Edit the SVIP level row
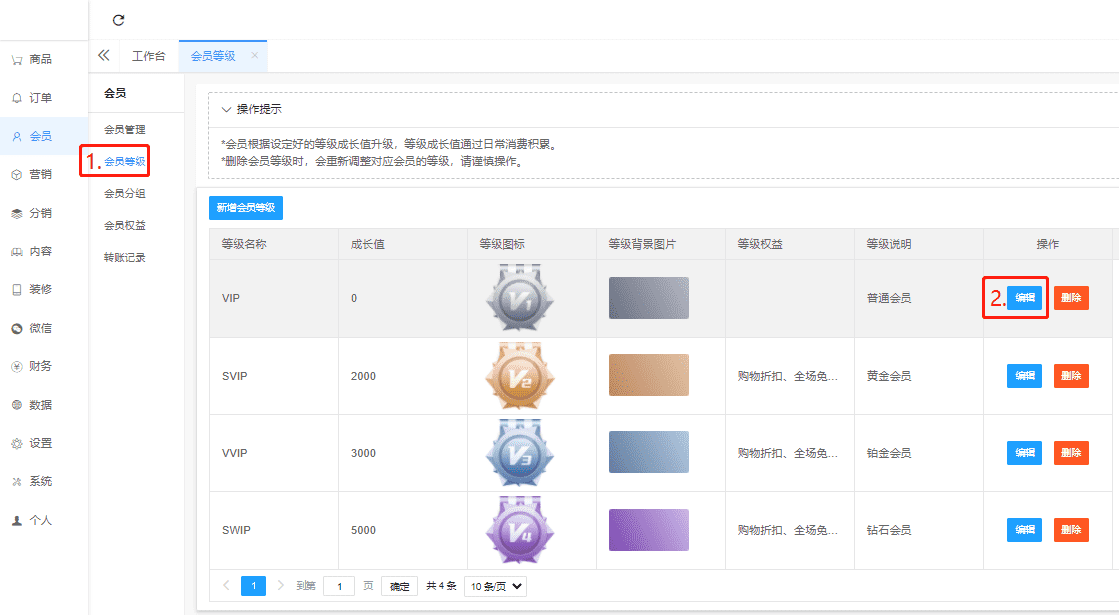Image resolution: width=1119 pixels, height=615 pixels. (1024, 376)
